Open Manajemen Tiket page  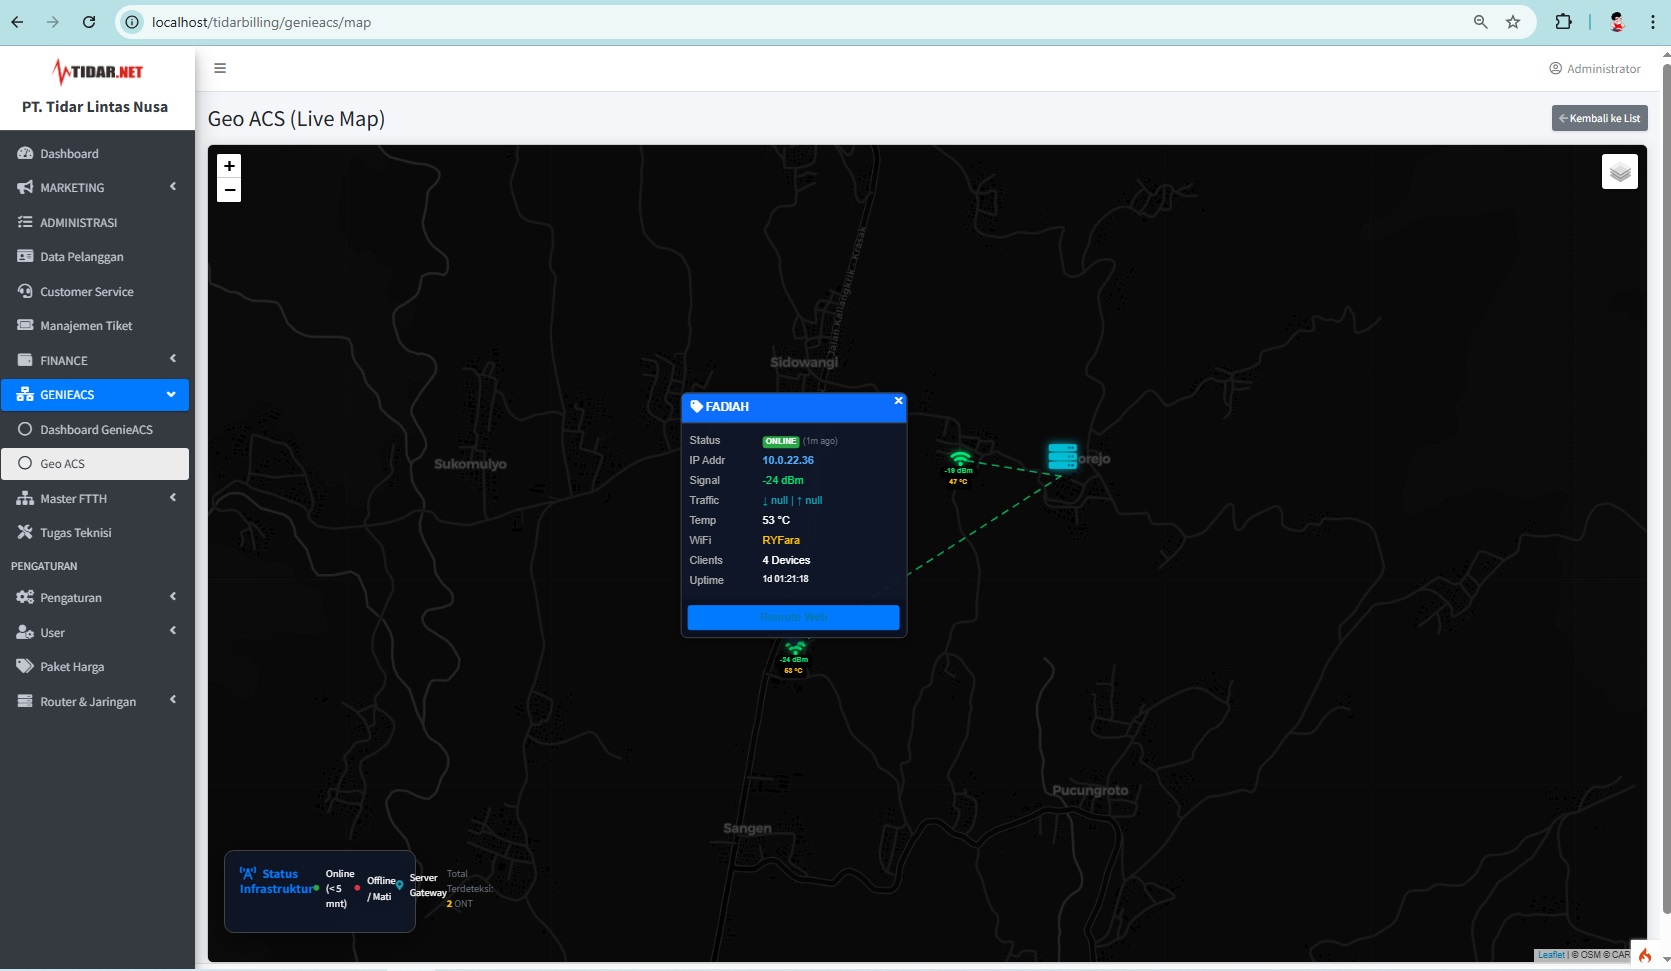(97, 326)
